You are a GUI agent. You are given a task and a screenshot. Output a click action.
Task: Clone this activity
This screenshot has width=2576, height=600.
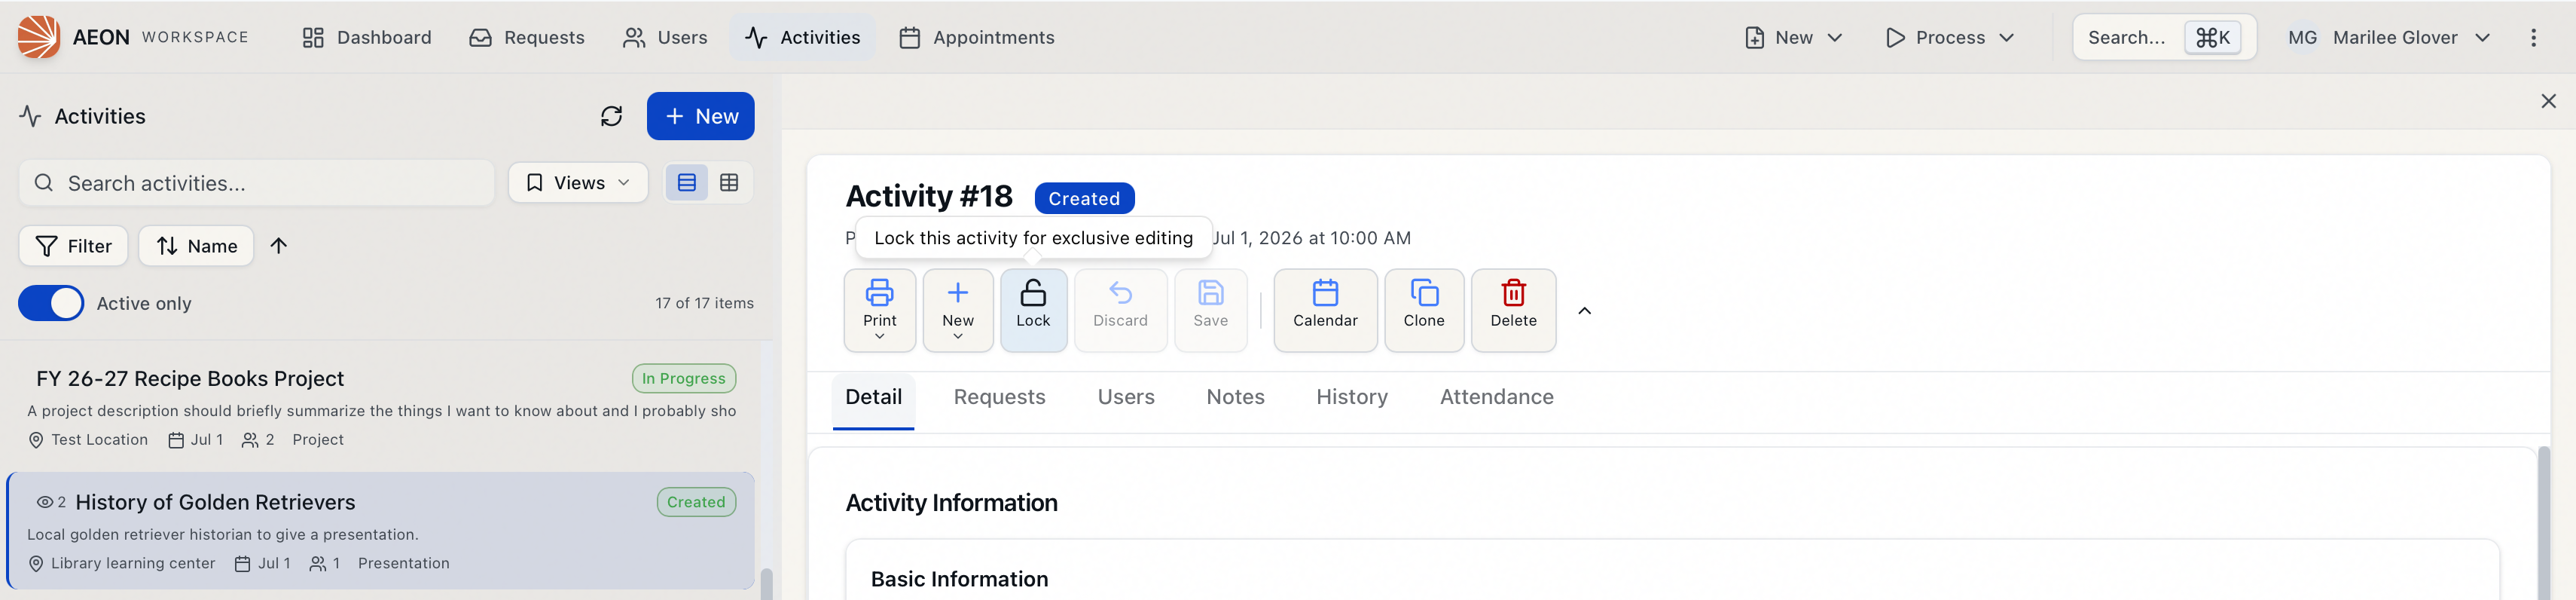[1424, 310]
